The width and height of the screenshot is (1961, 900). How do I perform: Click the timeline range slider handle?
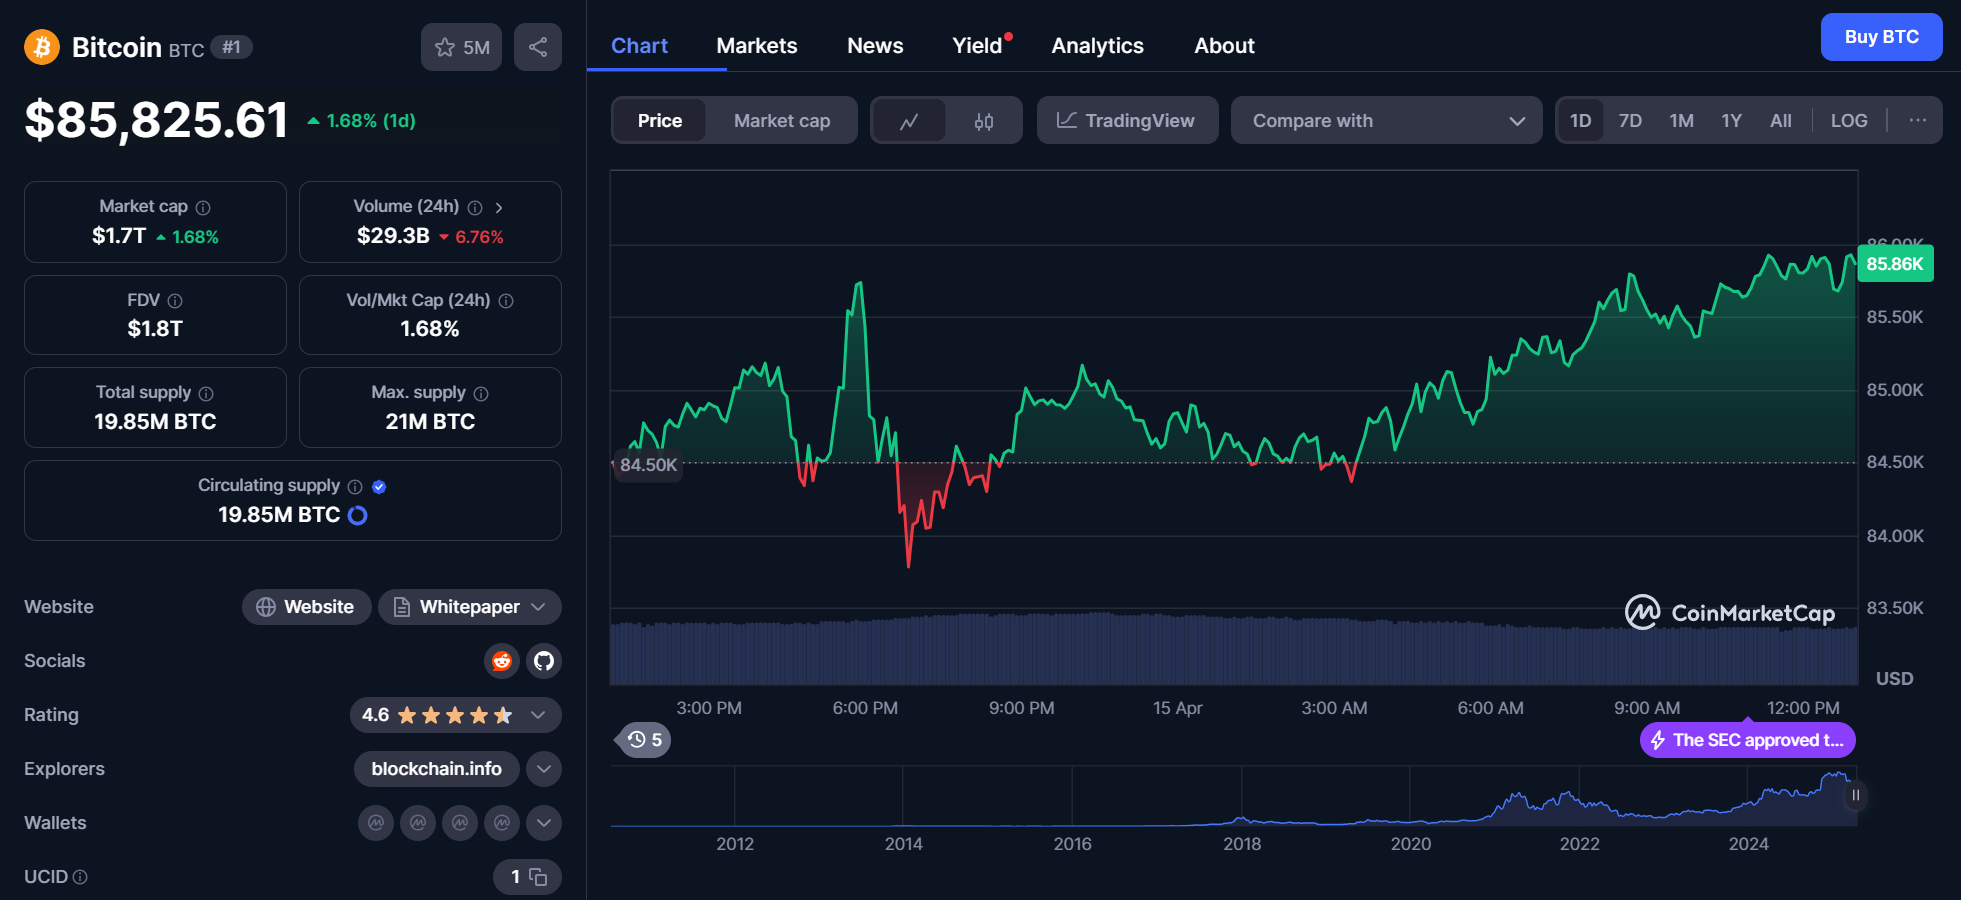pos(1855,795)
